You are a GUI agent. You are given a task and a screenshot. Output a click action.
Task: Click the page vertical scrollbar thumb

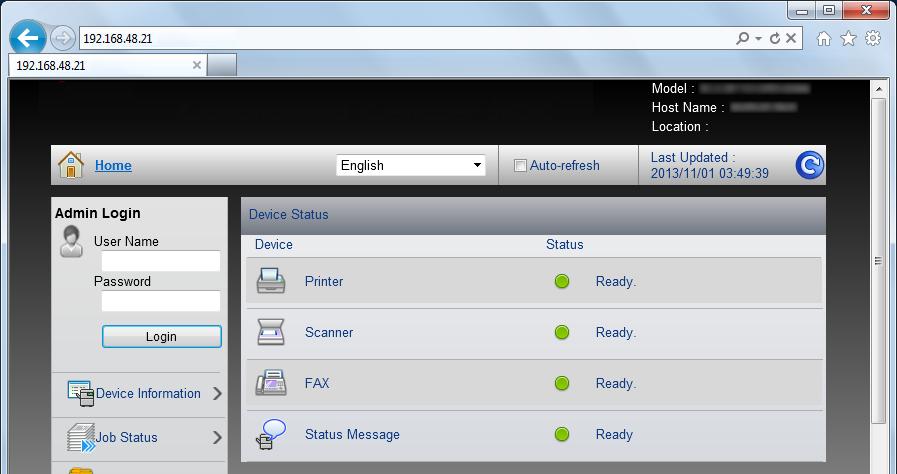coord(878,260)
